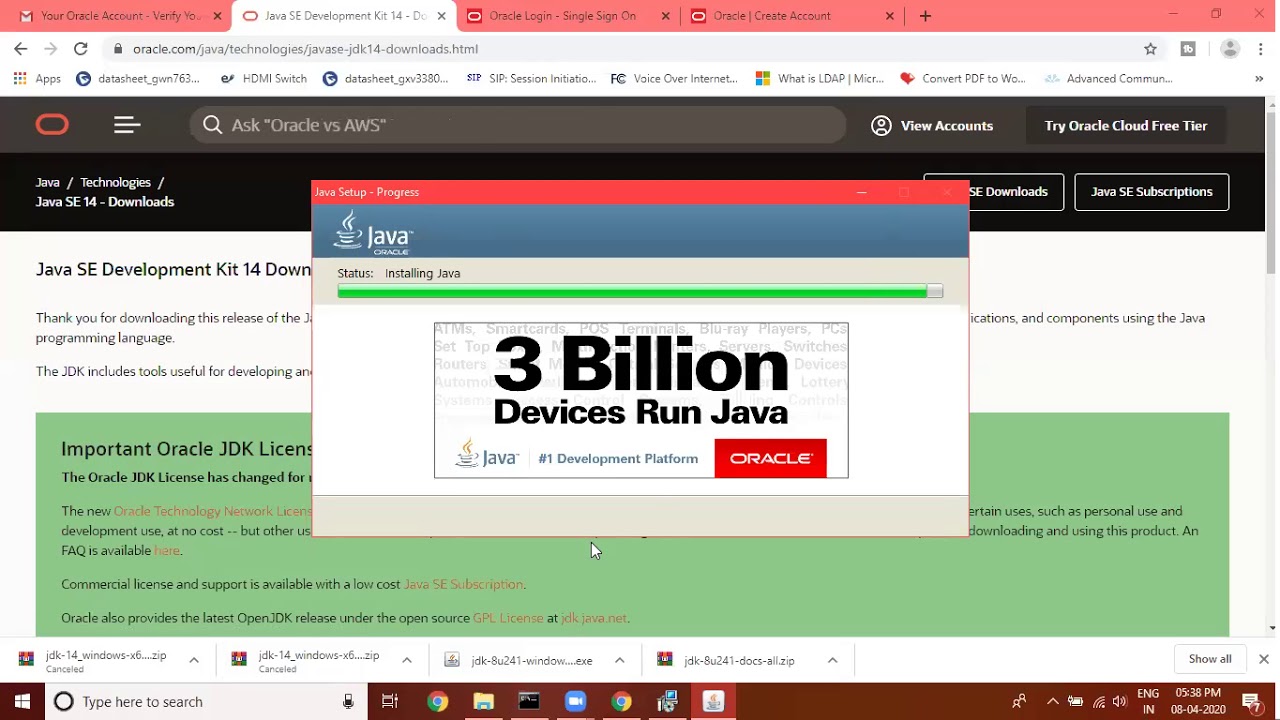The height and width of the screenshot is (720, 1280).
Task: Click the browser address bar URL
Action: pos(305,48)
